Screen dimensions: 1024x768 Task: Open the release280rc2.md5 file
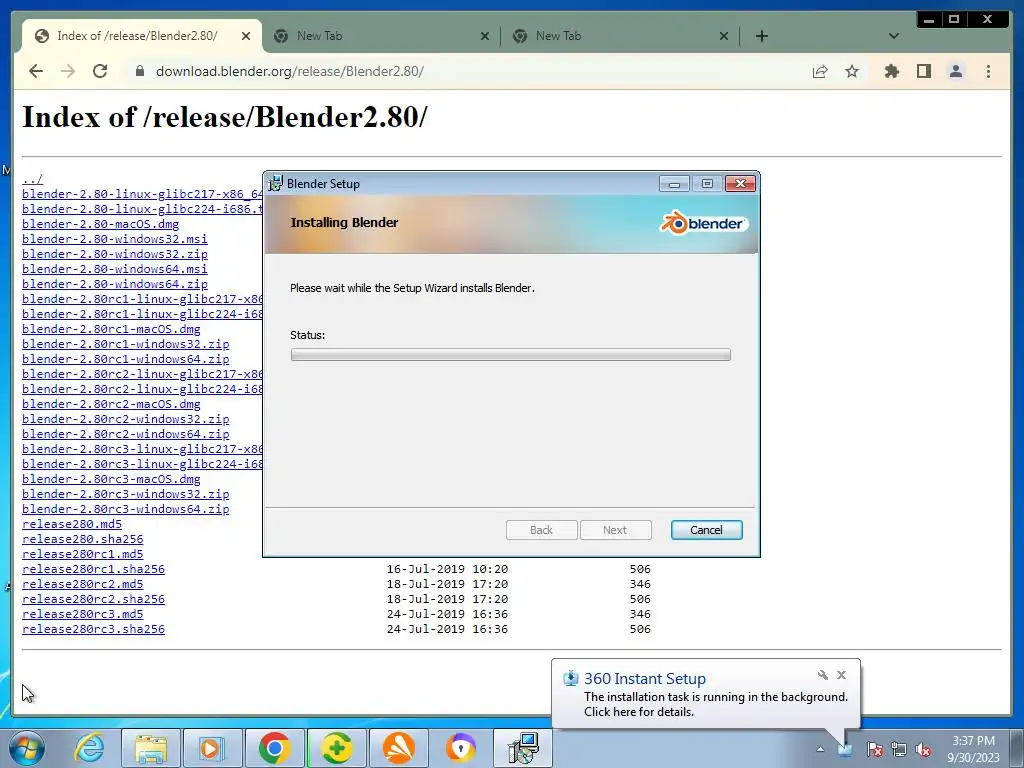point(82,584)
